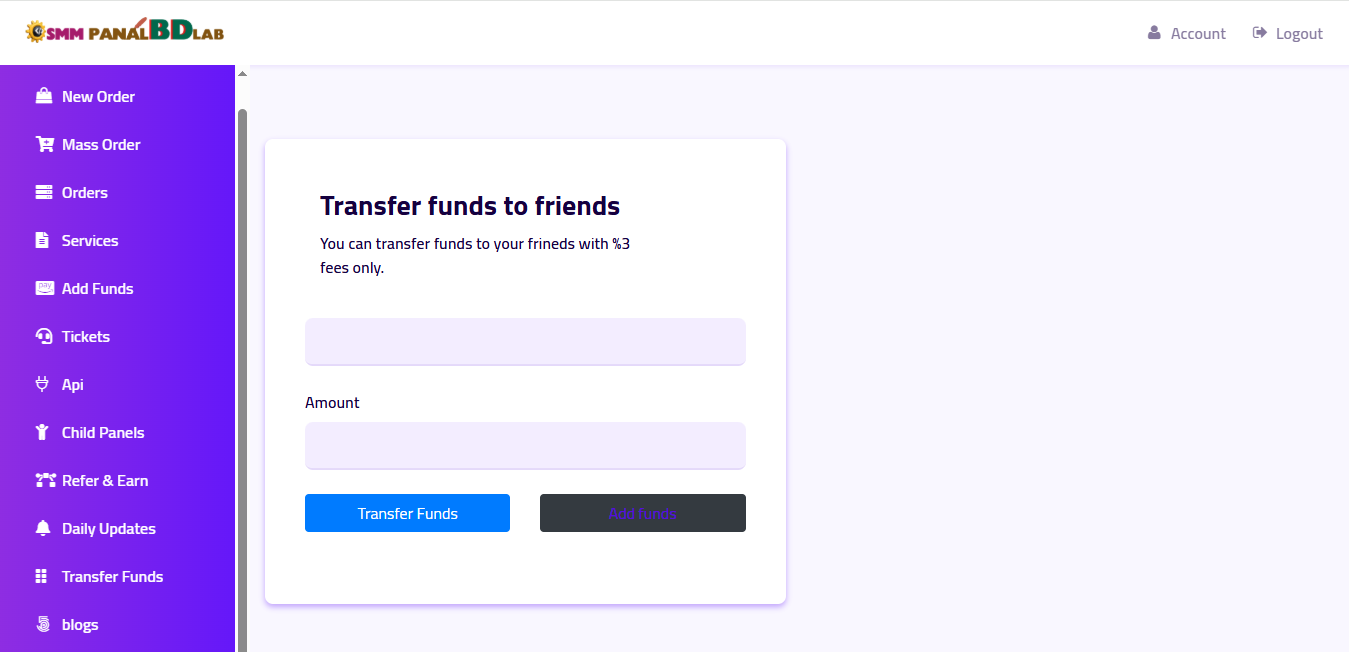Click the SMM Panal BD Lab logo
This screenshot has height=652, width=1349.
click(125, 32)
